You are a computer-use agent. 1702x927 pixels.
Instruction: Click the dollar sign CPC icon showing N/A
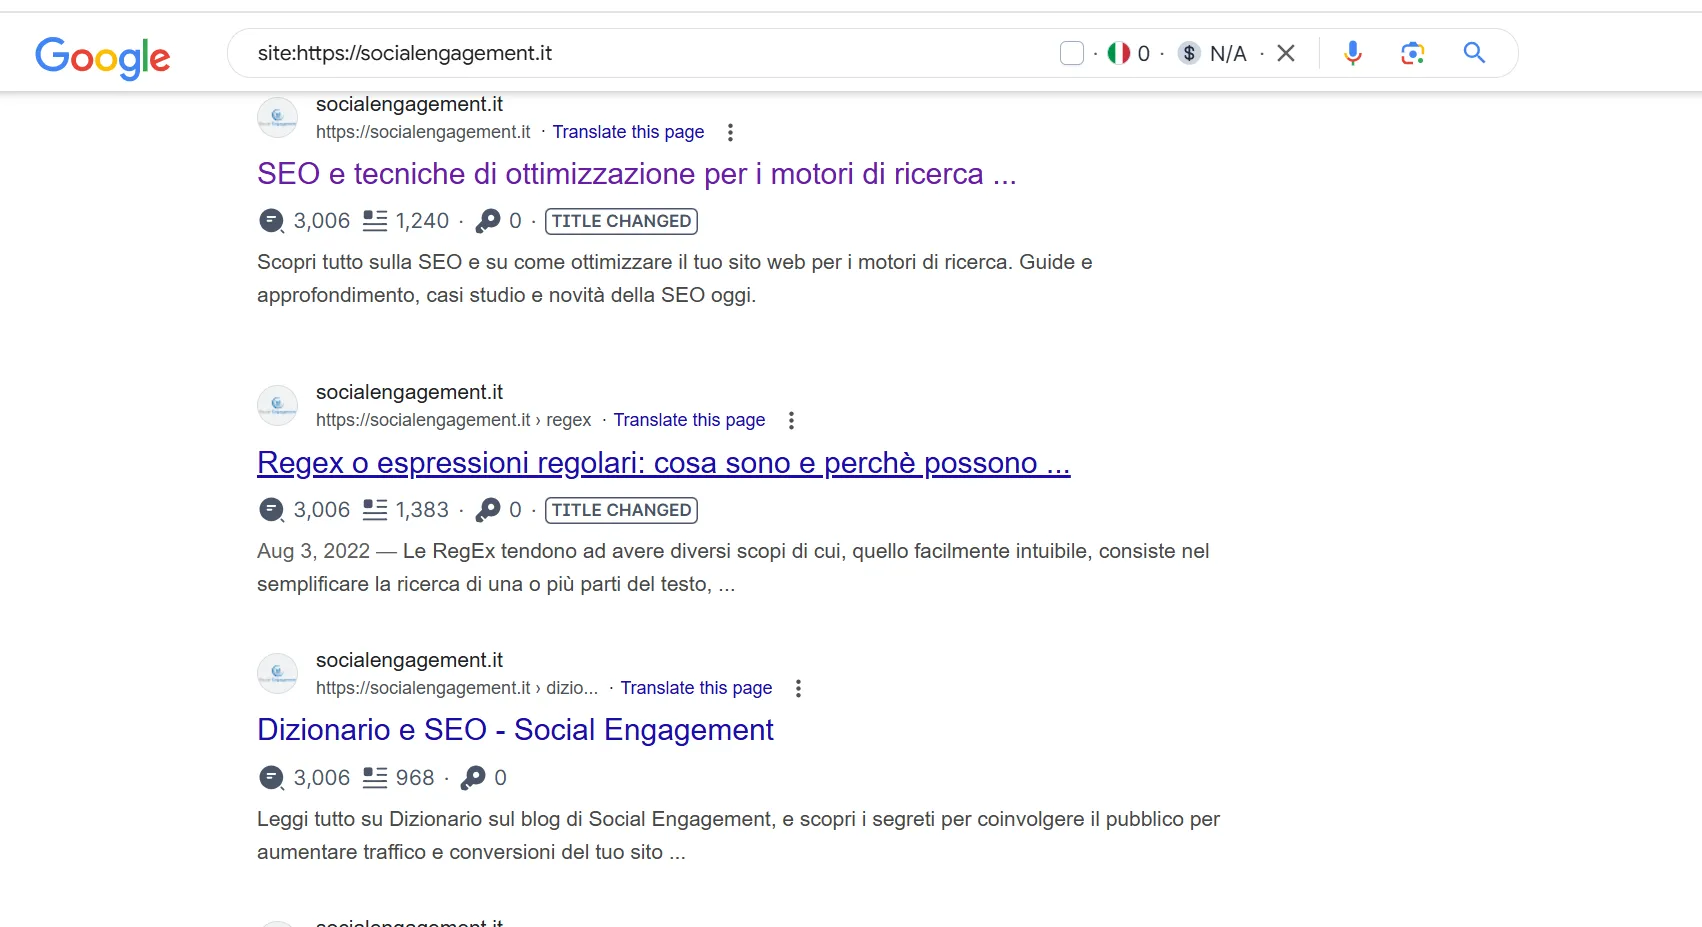coord(1188,53)
